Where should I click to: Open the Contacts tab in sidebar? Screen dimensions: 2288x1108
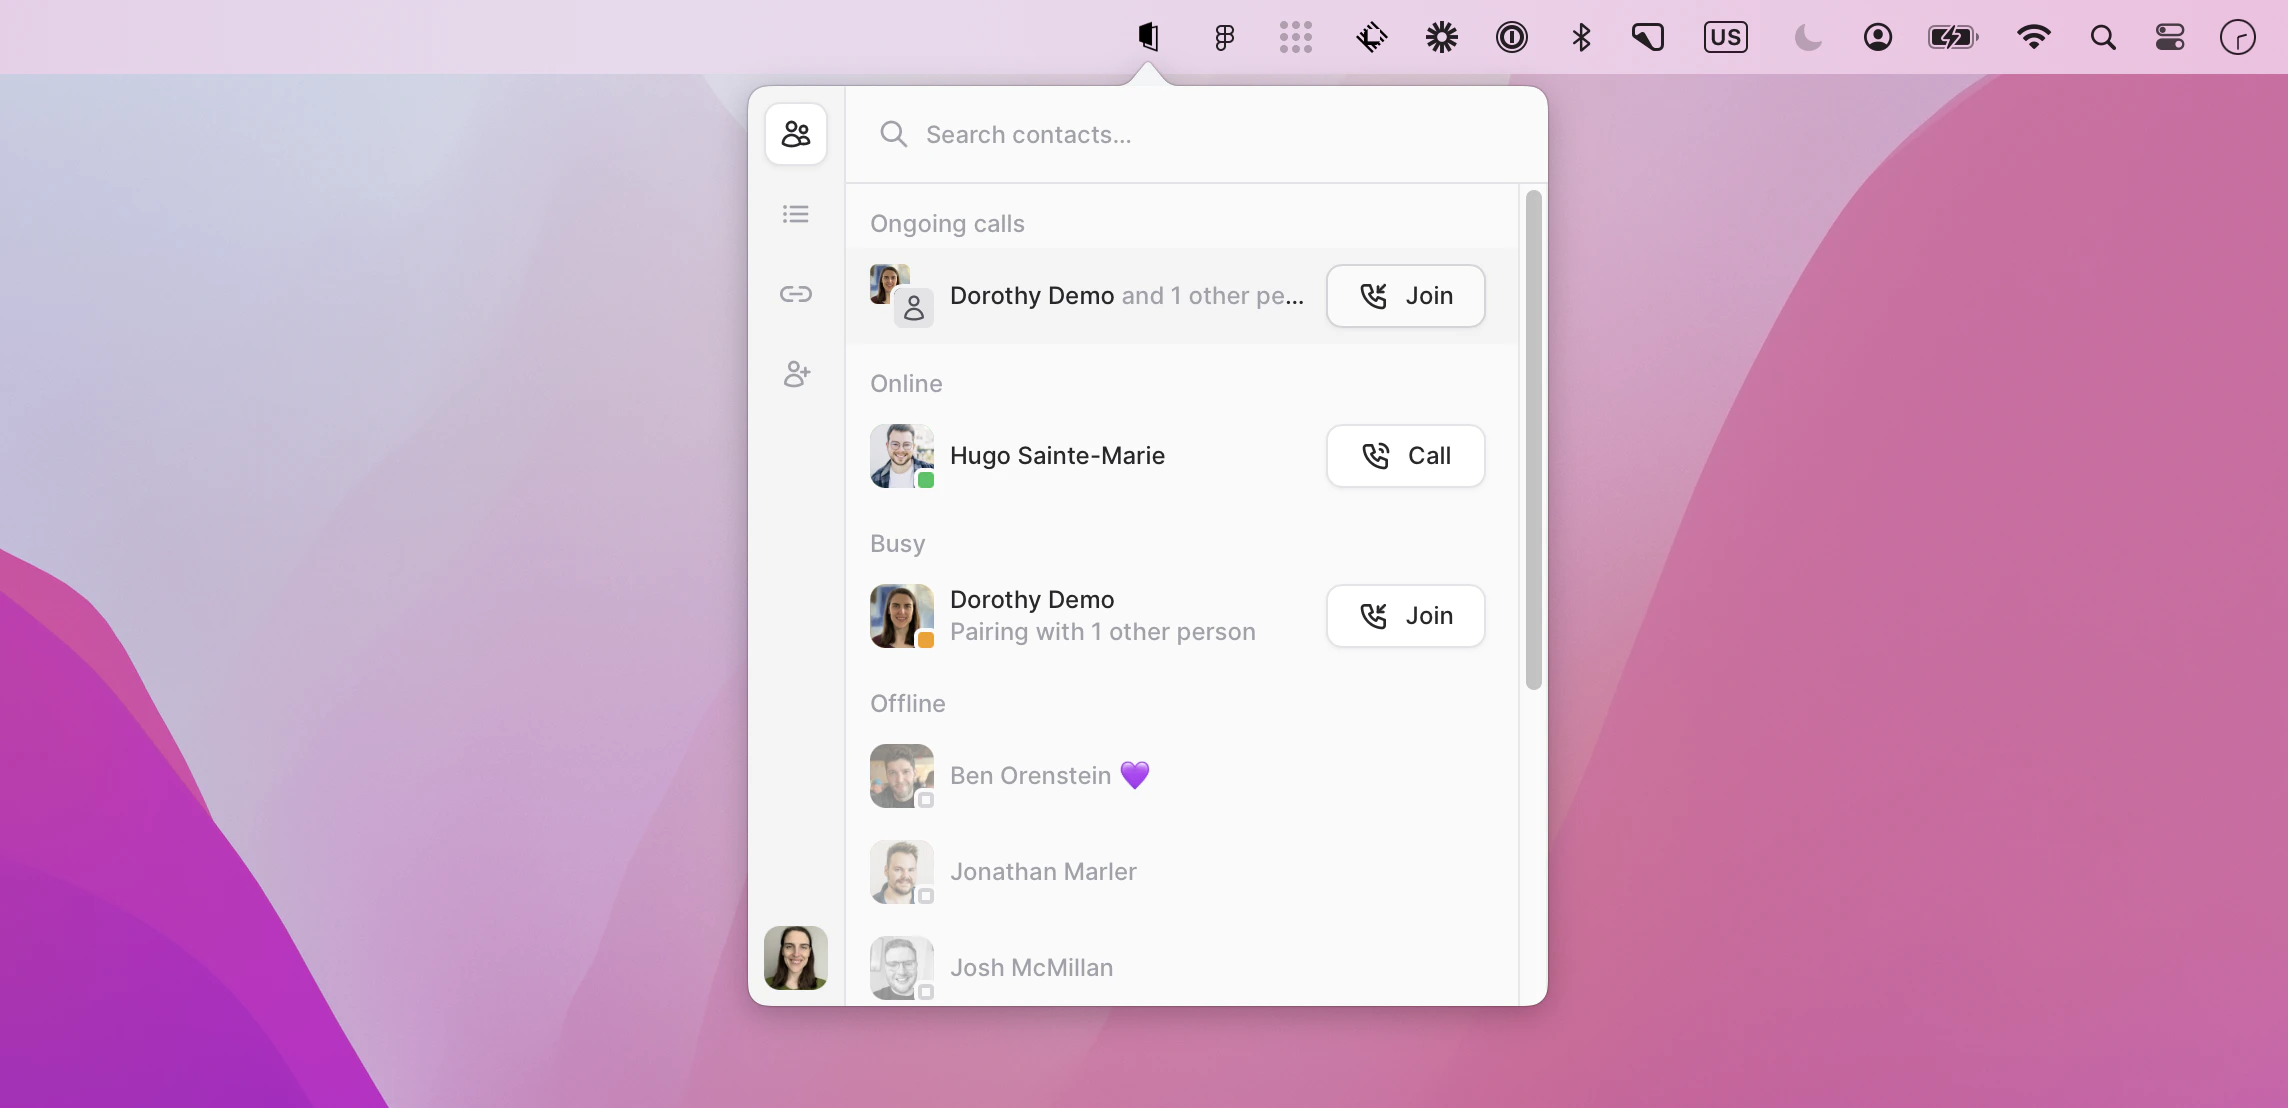coord(796,134)
